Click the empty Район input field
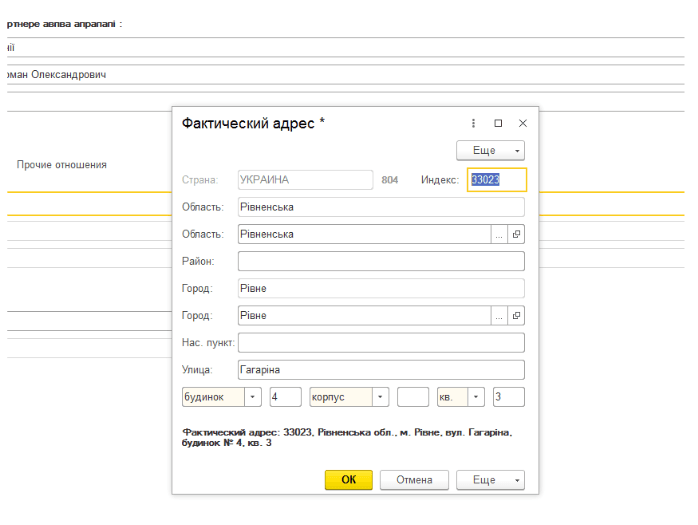The image size is (698, 525). (x=380, y=261)
